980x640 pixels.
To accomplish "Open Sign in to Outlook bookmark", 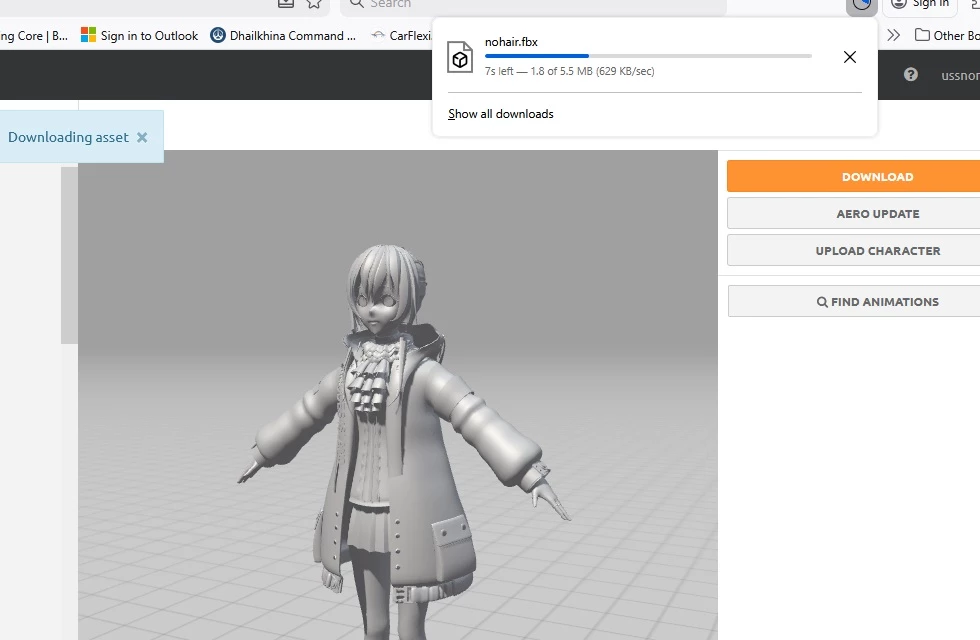I will tap(139, 36).
